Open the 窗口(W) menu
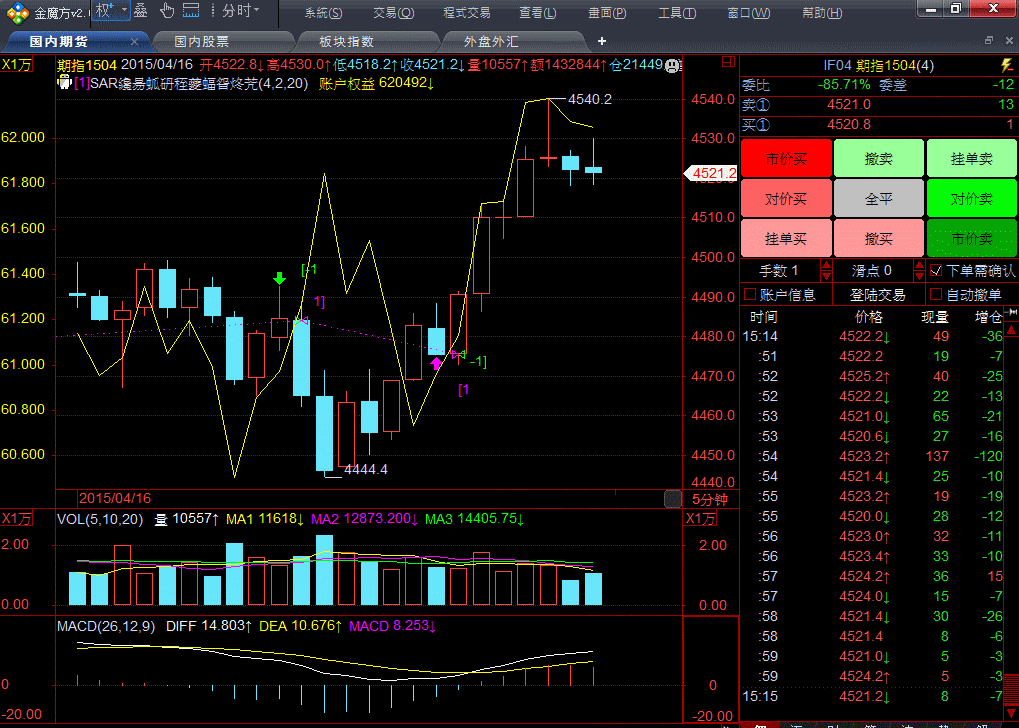This screenshot has width=1019, height=728. tap(749, 12)
